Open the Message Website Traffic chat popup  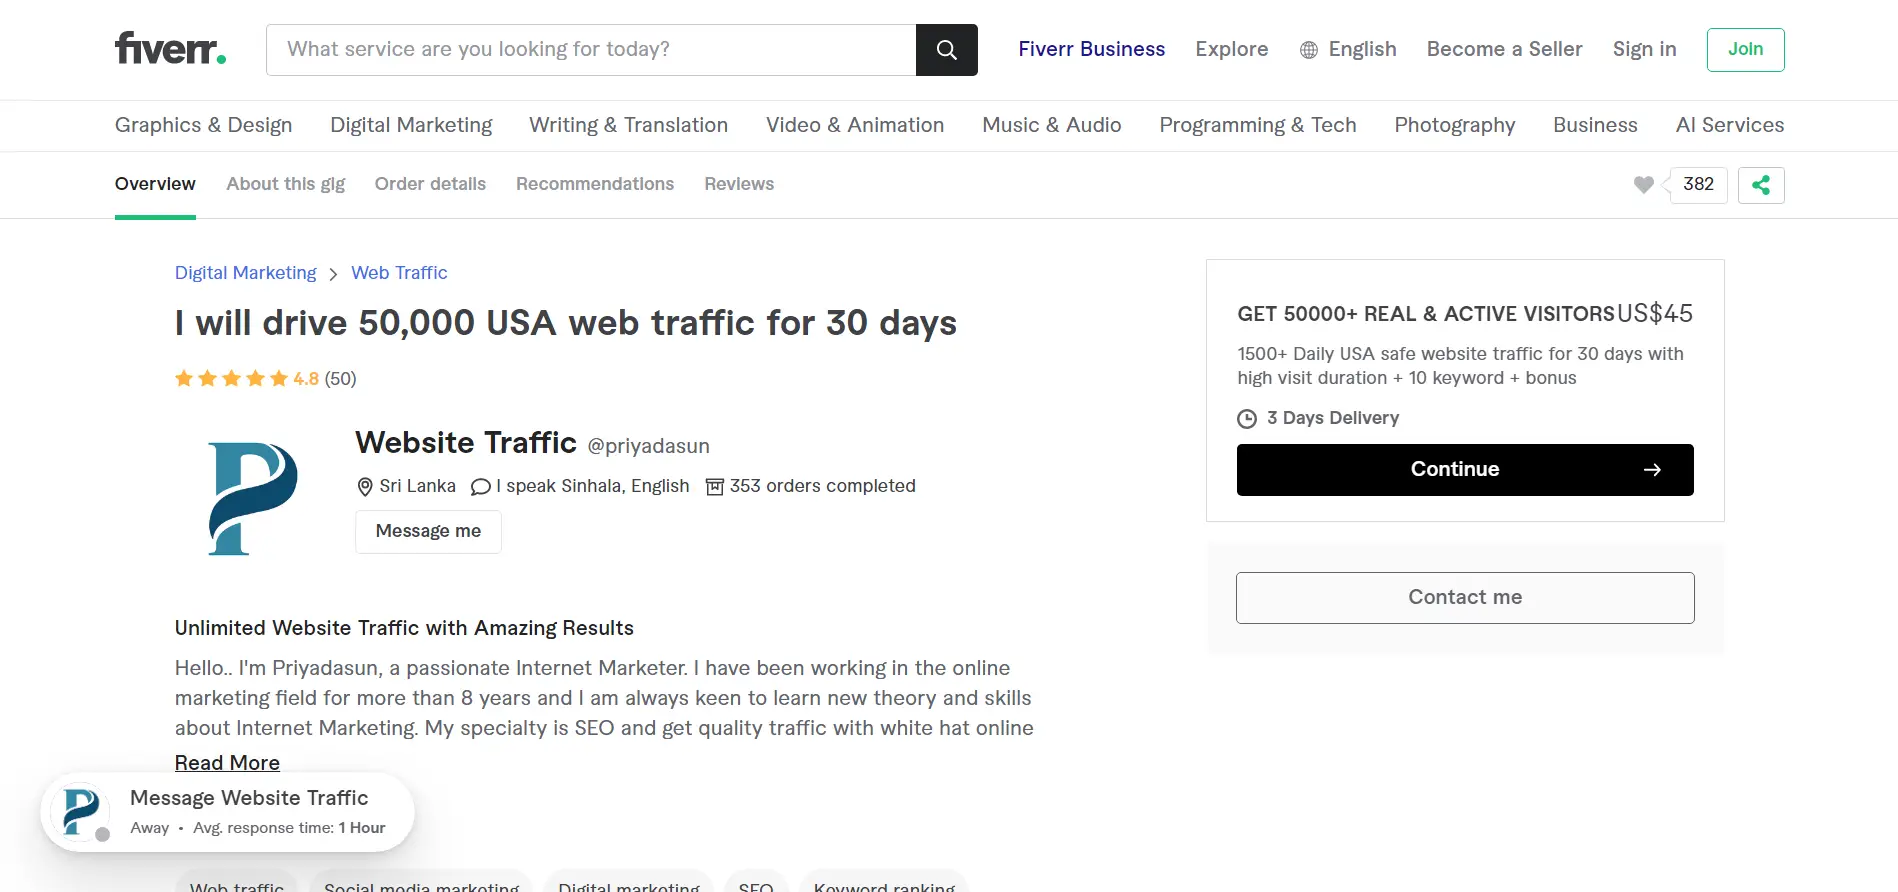click(x=227, y=812)
